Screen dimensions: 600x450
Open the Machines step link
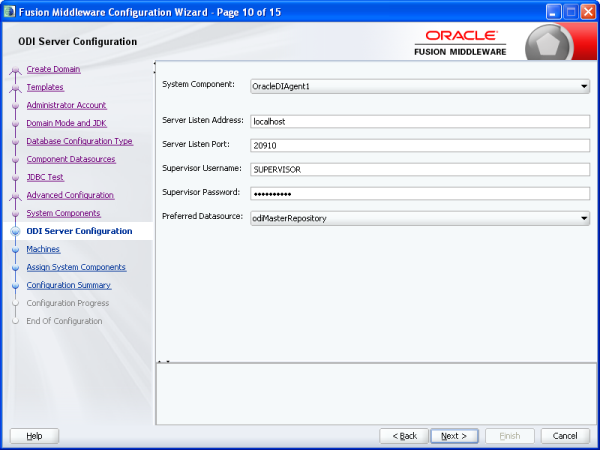click(43, 249)
